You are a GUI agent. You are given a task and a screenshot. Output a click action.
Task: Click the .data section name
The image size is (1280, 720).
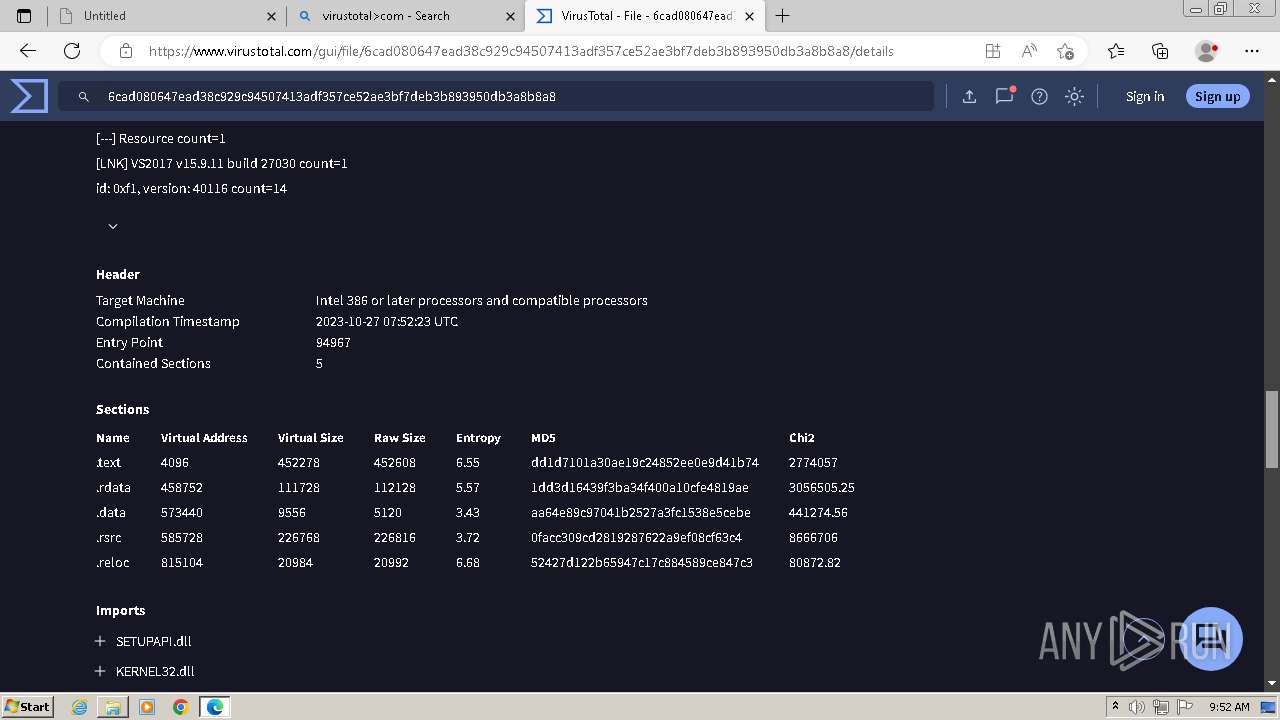pos(110,513)
